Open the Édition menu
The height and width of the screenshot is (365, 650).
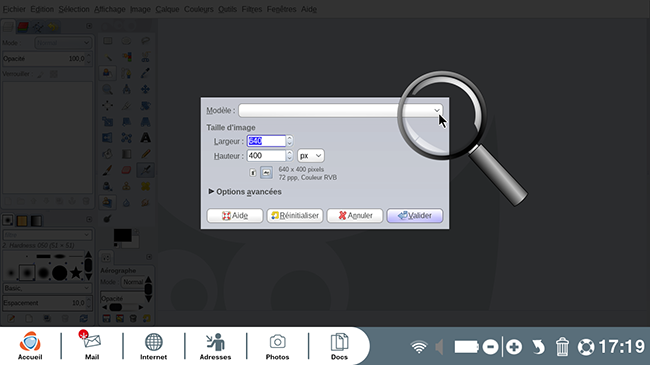42,9
